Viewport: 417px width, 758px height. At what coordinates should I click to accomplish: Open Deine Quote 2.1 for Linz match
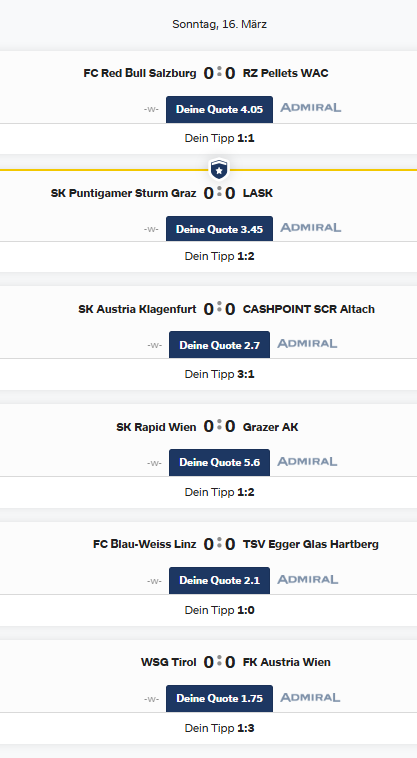click(219, 581)
